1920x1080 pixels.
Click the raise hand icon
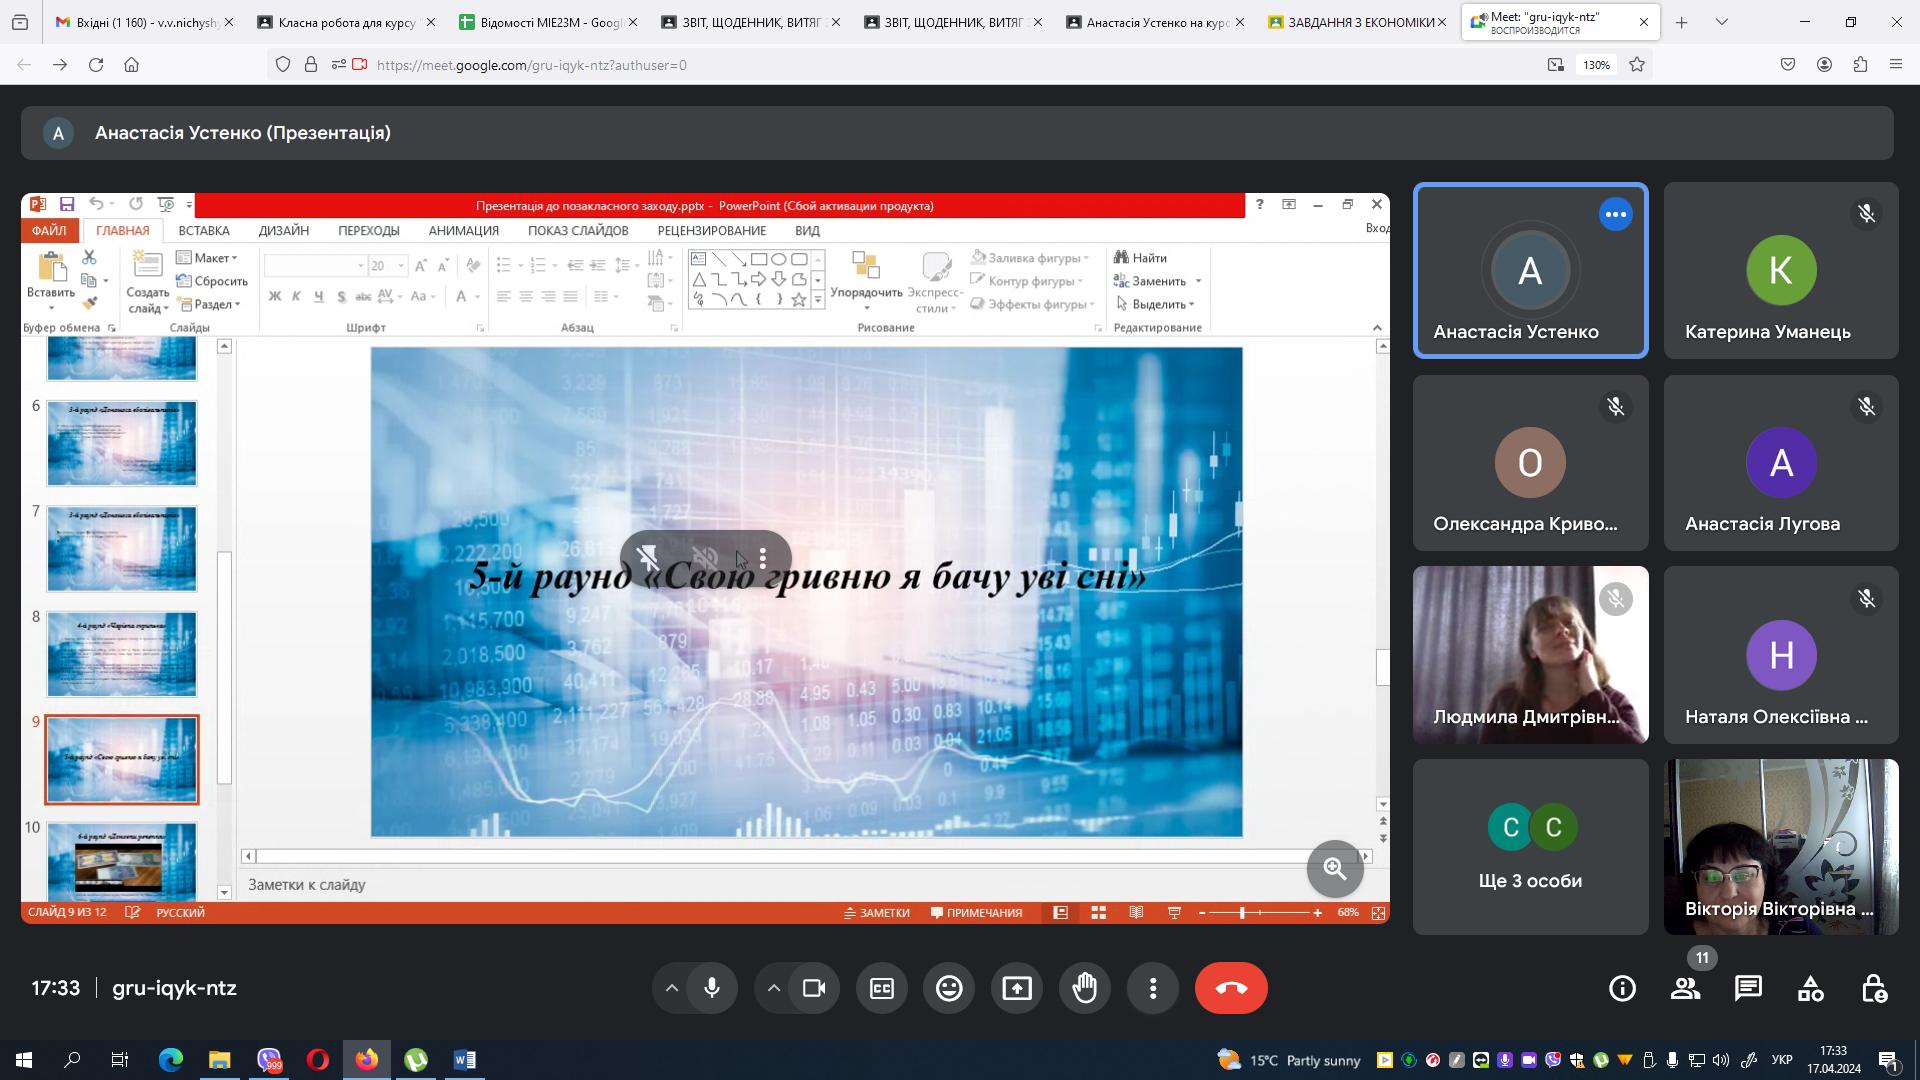pyautogui.click(x=1085, y=988)
